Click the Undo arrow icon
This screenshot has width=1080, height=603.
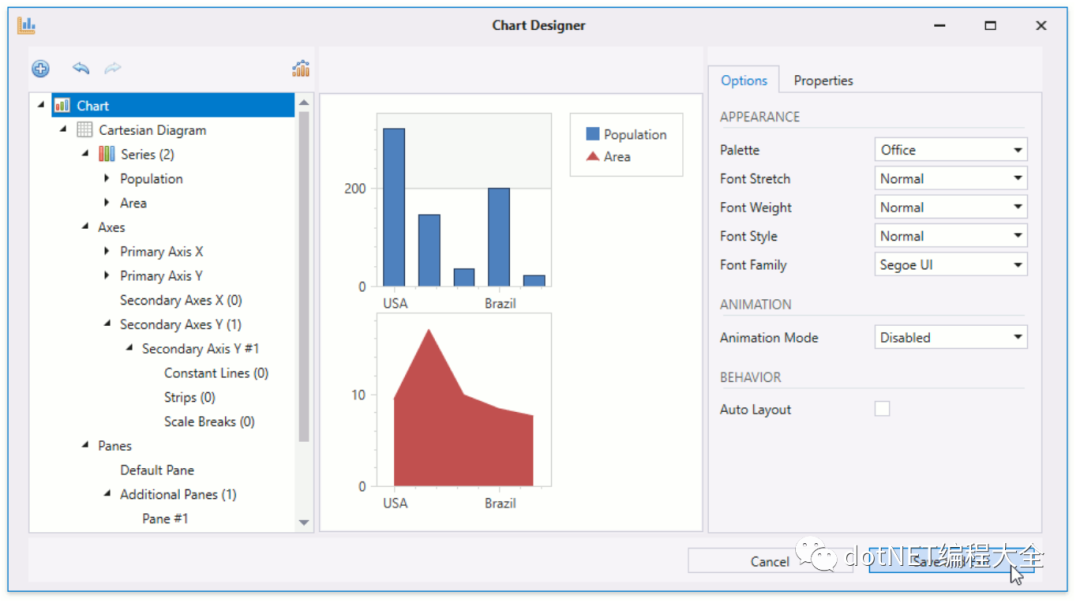tap(81, 68)
